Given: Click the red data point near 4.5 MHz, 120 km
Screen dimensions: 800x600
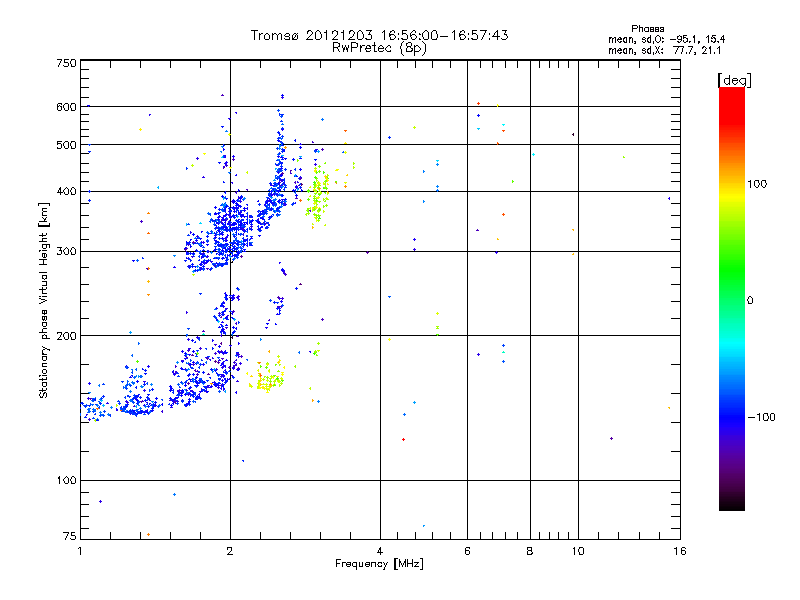Looking at the screenshot, I should [404, 439].
